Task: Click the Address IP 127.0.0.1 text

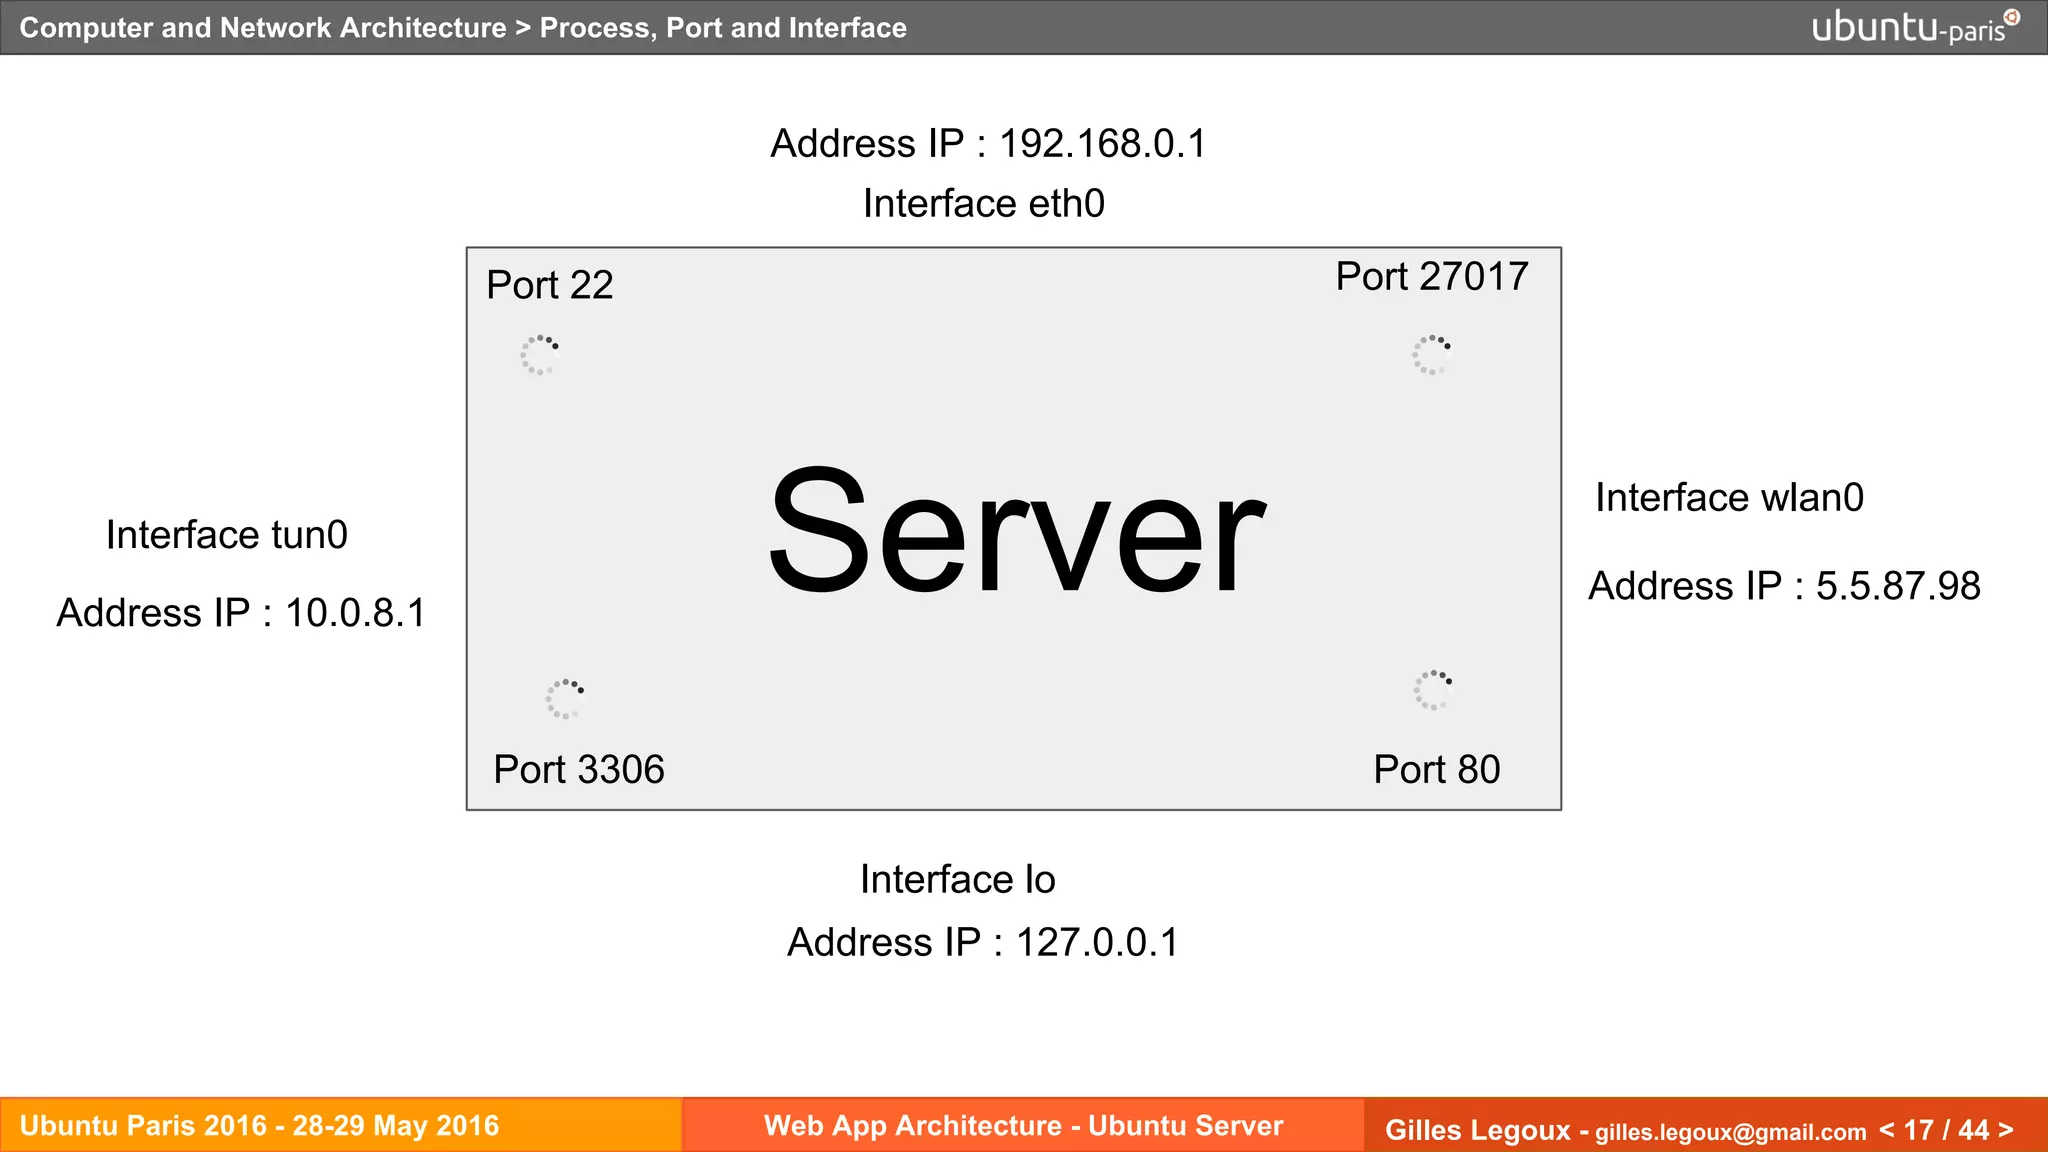Action: pyautogui.click(x=983, y=942)
